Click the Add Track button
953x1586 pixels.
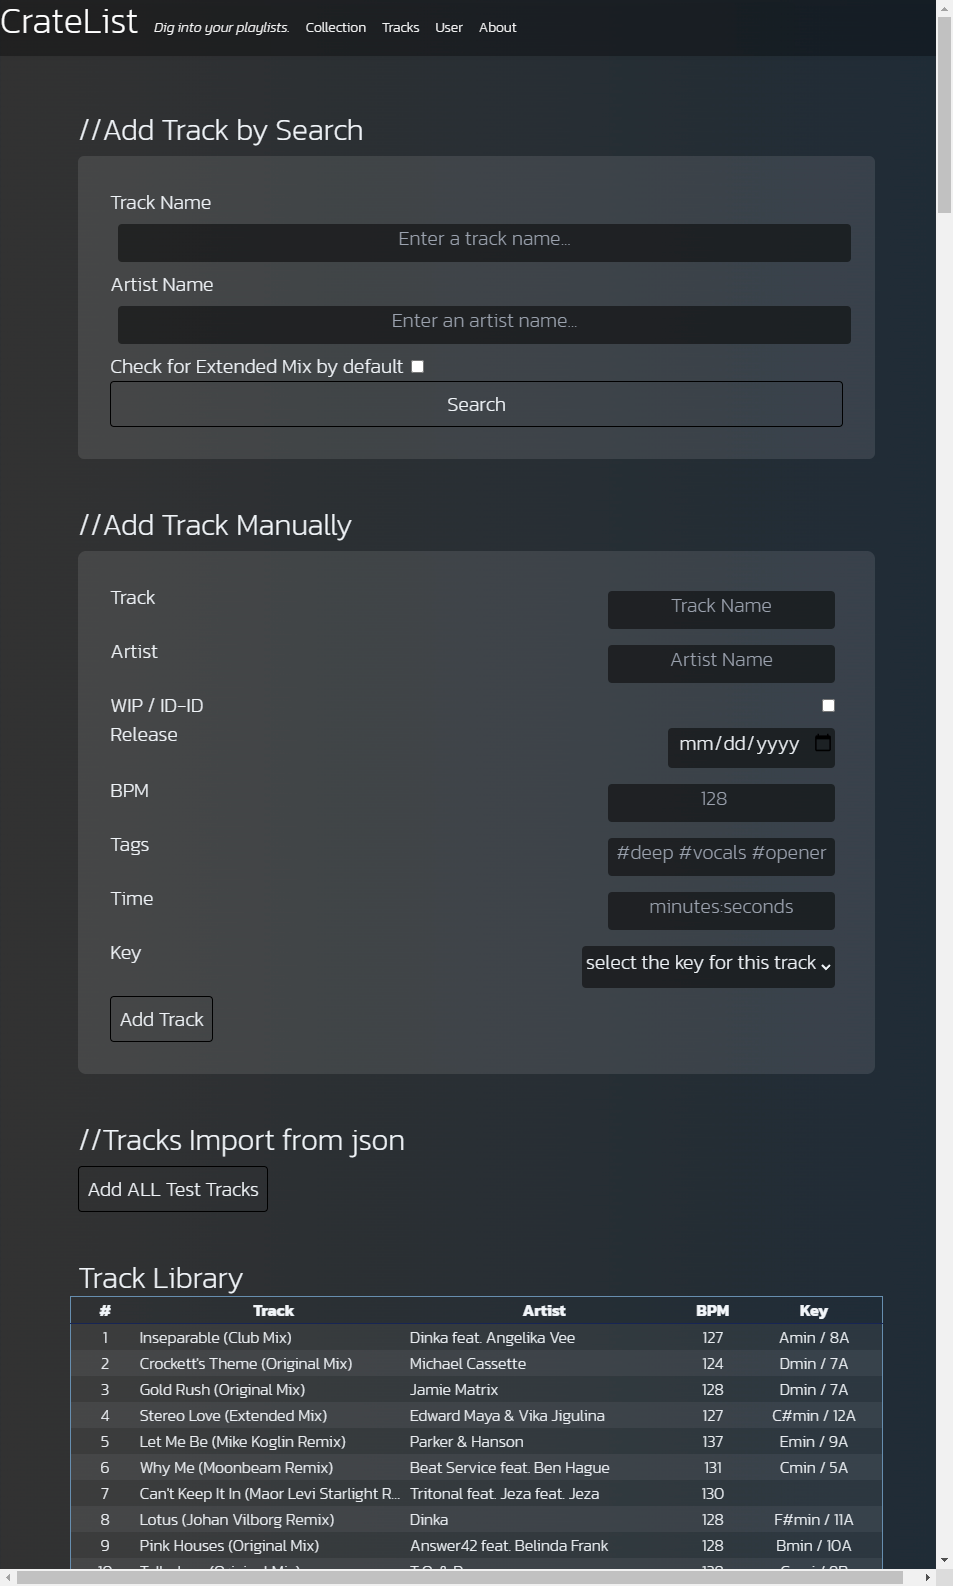coord(161,1019)
